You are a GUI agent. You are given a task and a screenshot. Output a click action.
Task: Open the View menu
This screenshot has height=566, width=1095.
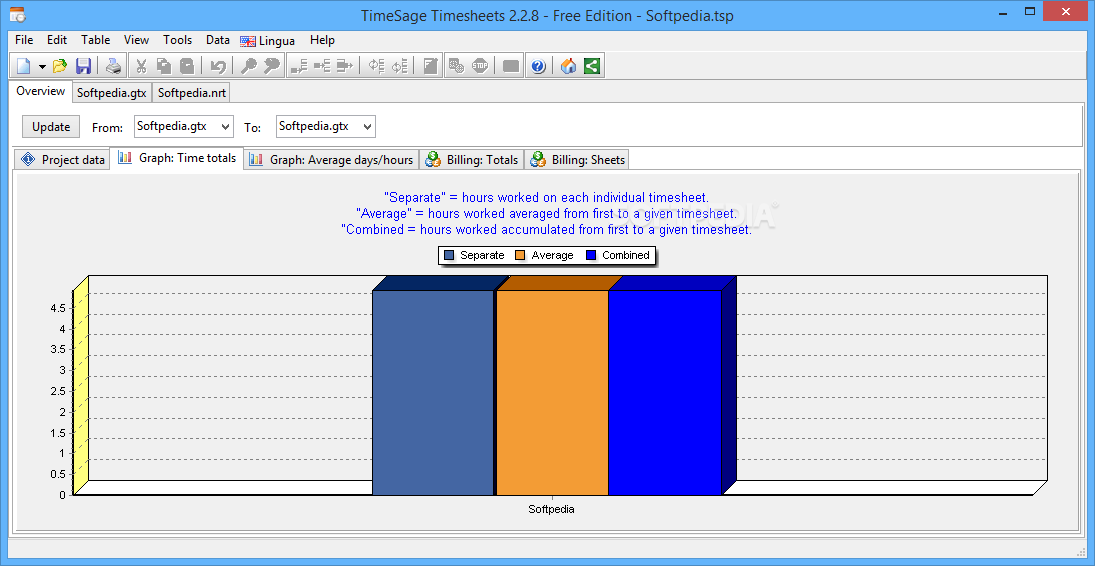(136, 40)
